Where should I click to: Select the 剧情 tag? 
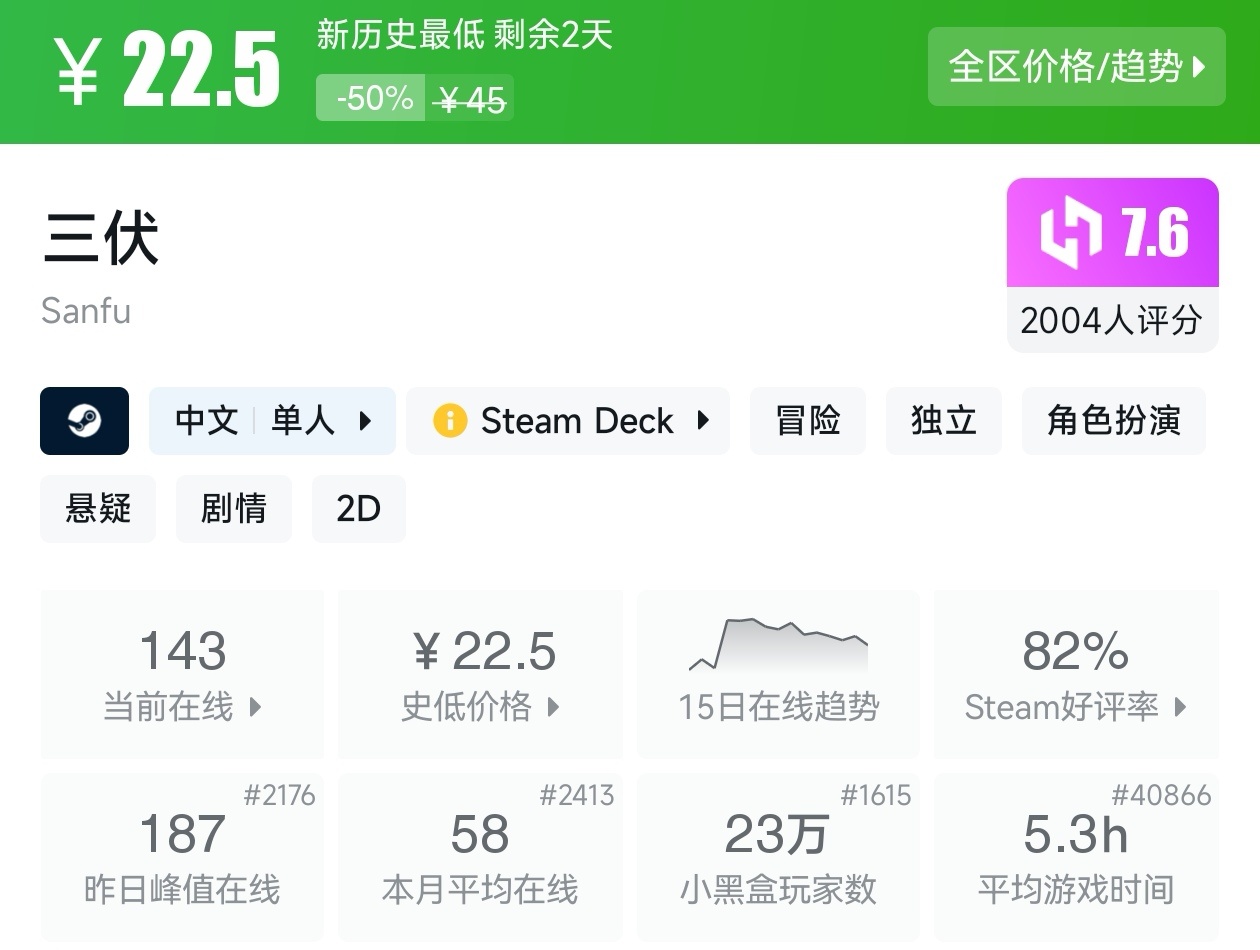(233, 509)
